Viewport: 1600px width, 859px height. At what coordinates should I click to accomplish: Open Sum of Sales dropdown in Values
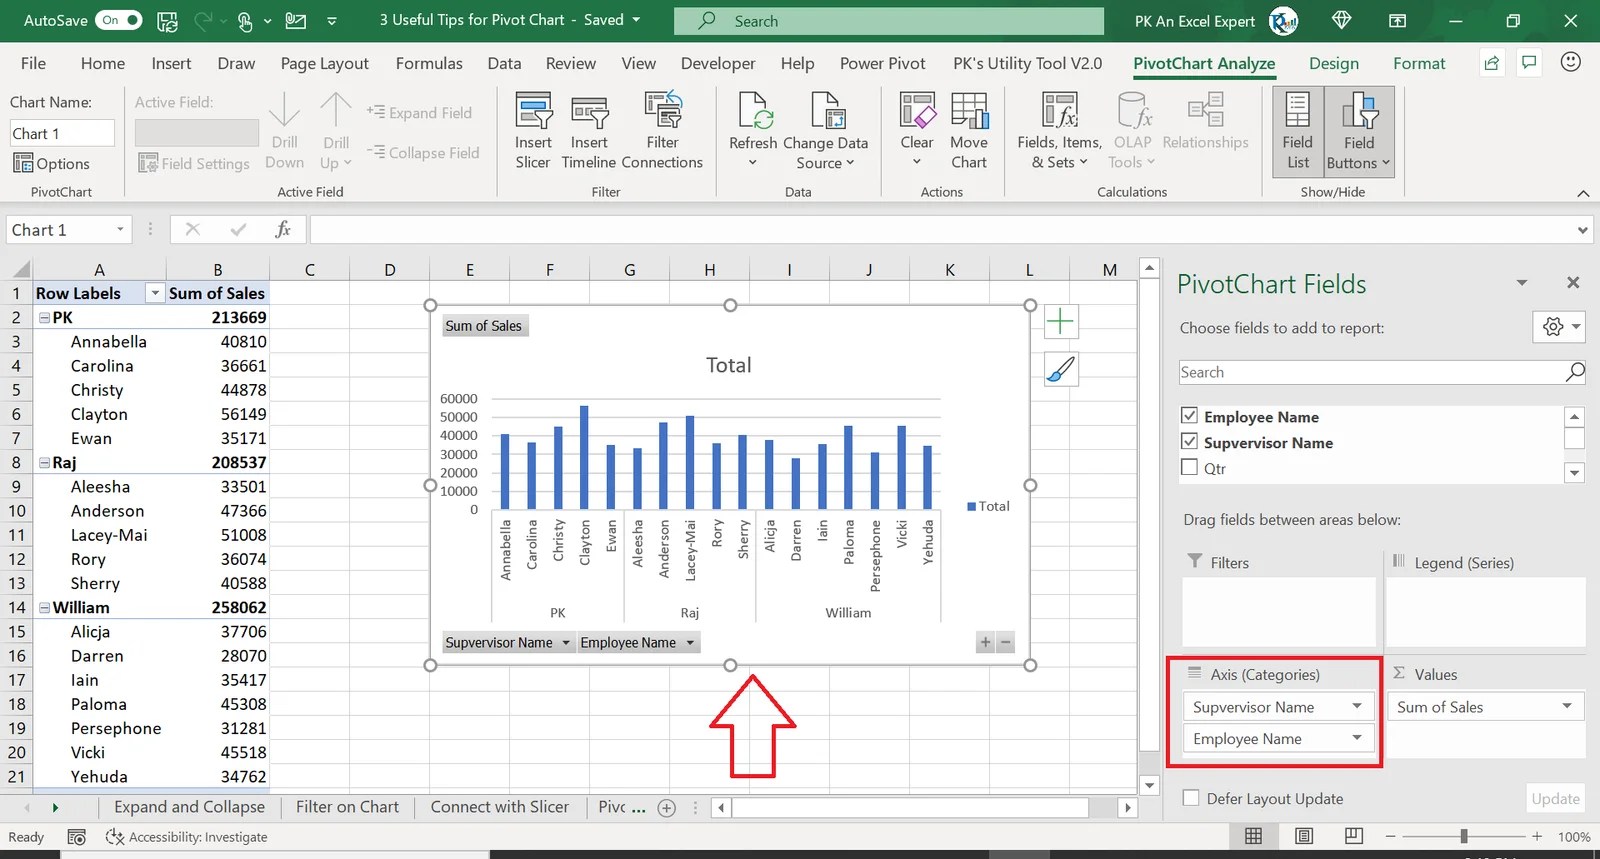point(1567,706)
